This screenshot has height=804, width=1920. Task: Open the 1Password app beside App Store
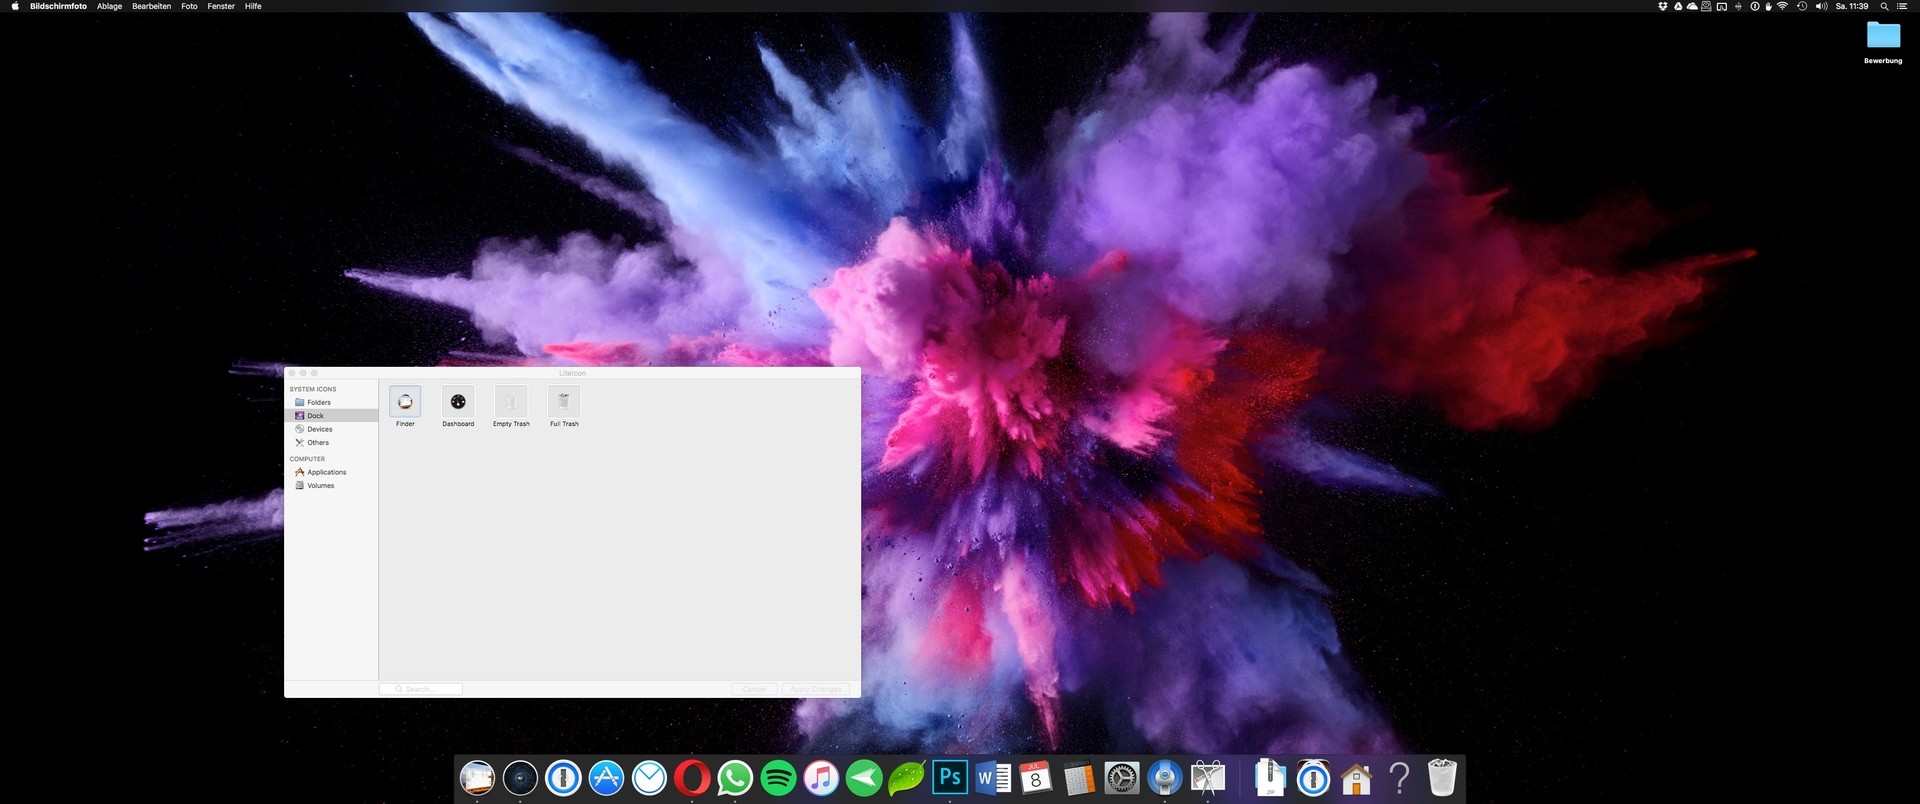click(x=563, y=778)
